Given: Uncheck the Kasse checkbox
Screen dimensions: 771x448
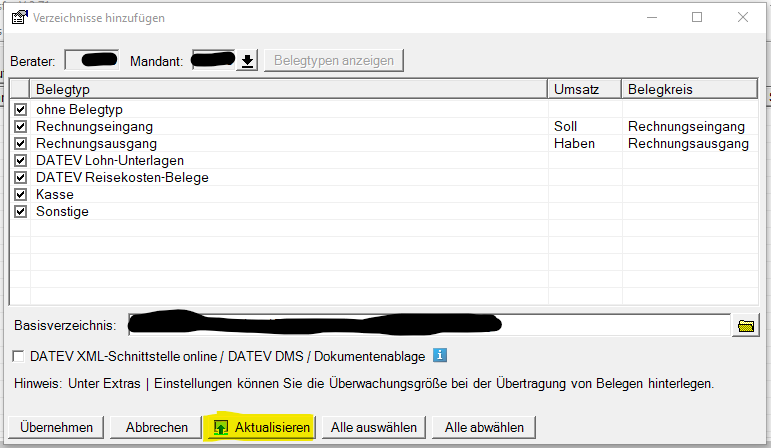Looking at the screenshot, I should tap(20, 194).
